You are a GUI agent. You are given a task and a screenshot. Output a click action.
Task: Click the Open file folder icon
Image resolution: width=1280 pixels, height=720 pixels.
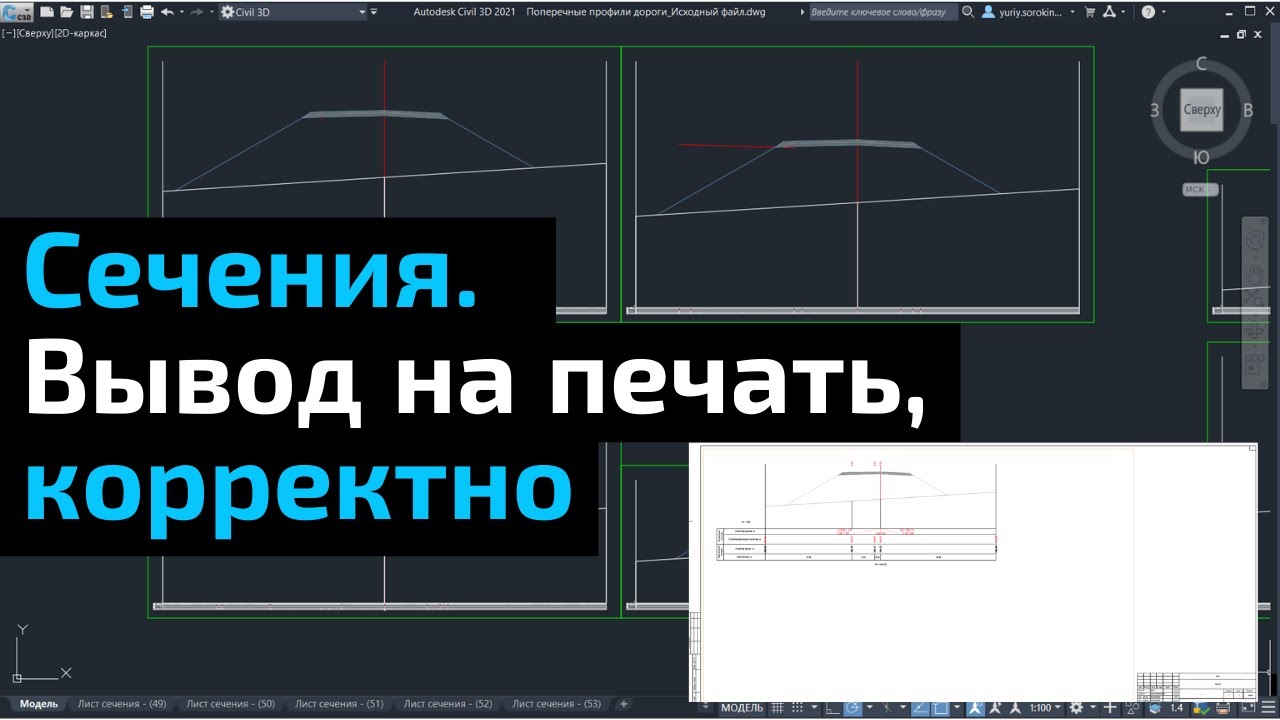(x=67, y=12)
